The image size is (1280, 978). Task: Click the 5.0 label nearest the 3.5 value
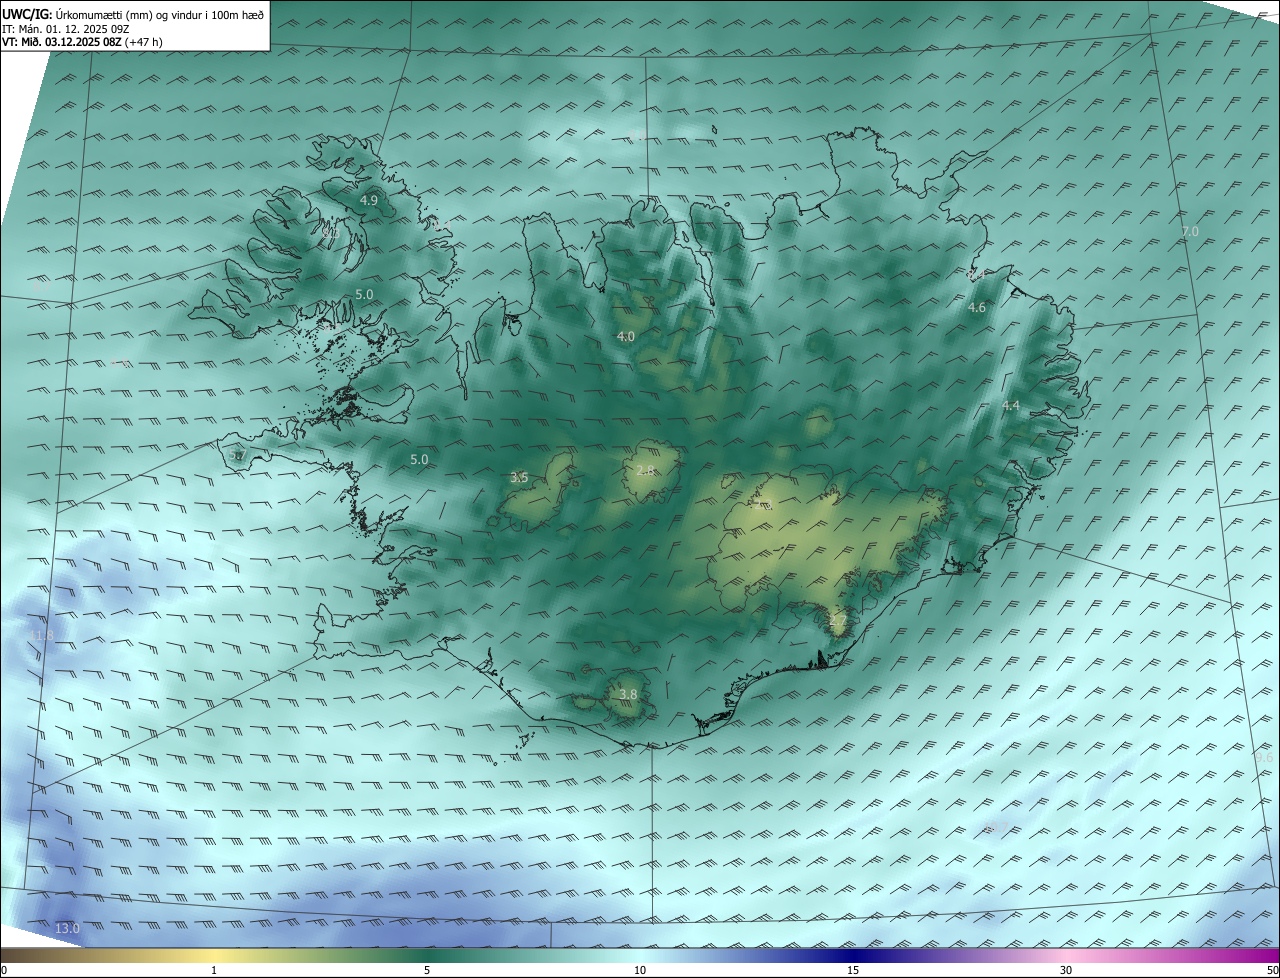pyautogui.click(x=419, y=459)
